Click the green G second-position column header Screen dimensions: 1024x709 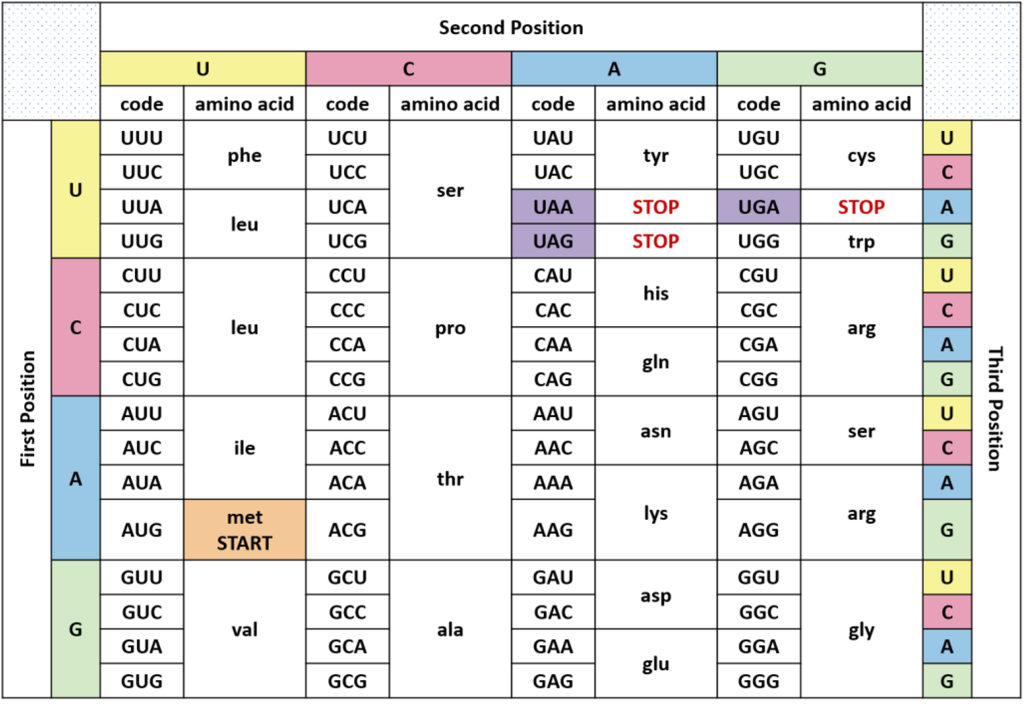[820, 69]
